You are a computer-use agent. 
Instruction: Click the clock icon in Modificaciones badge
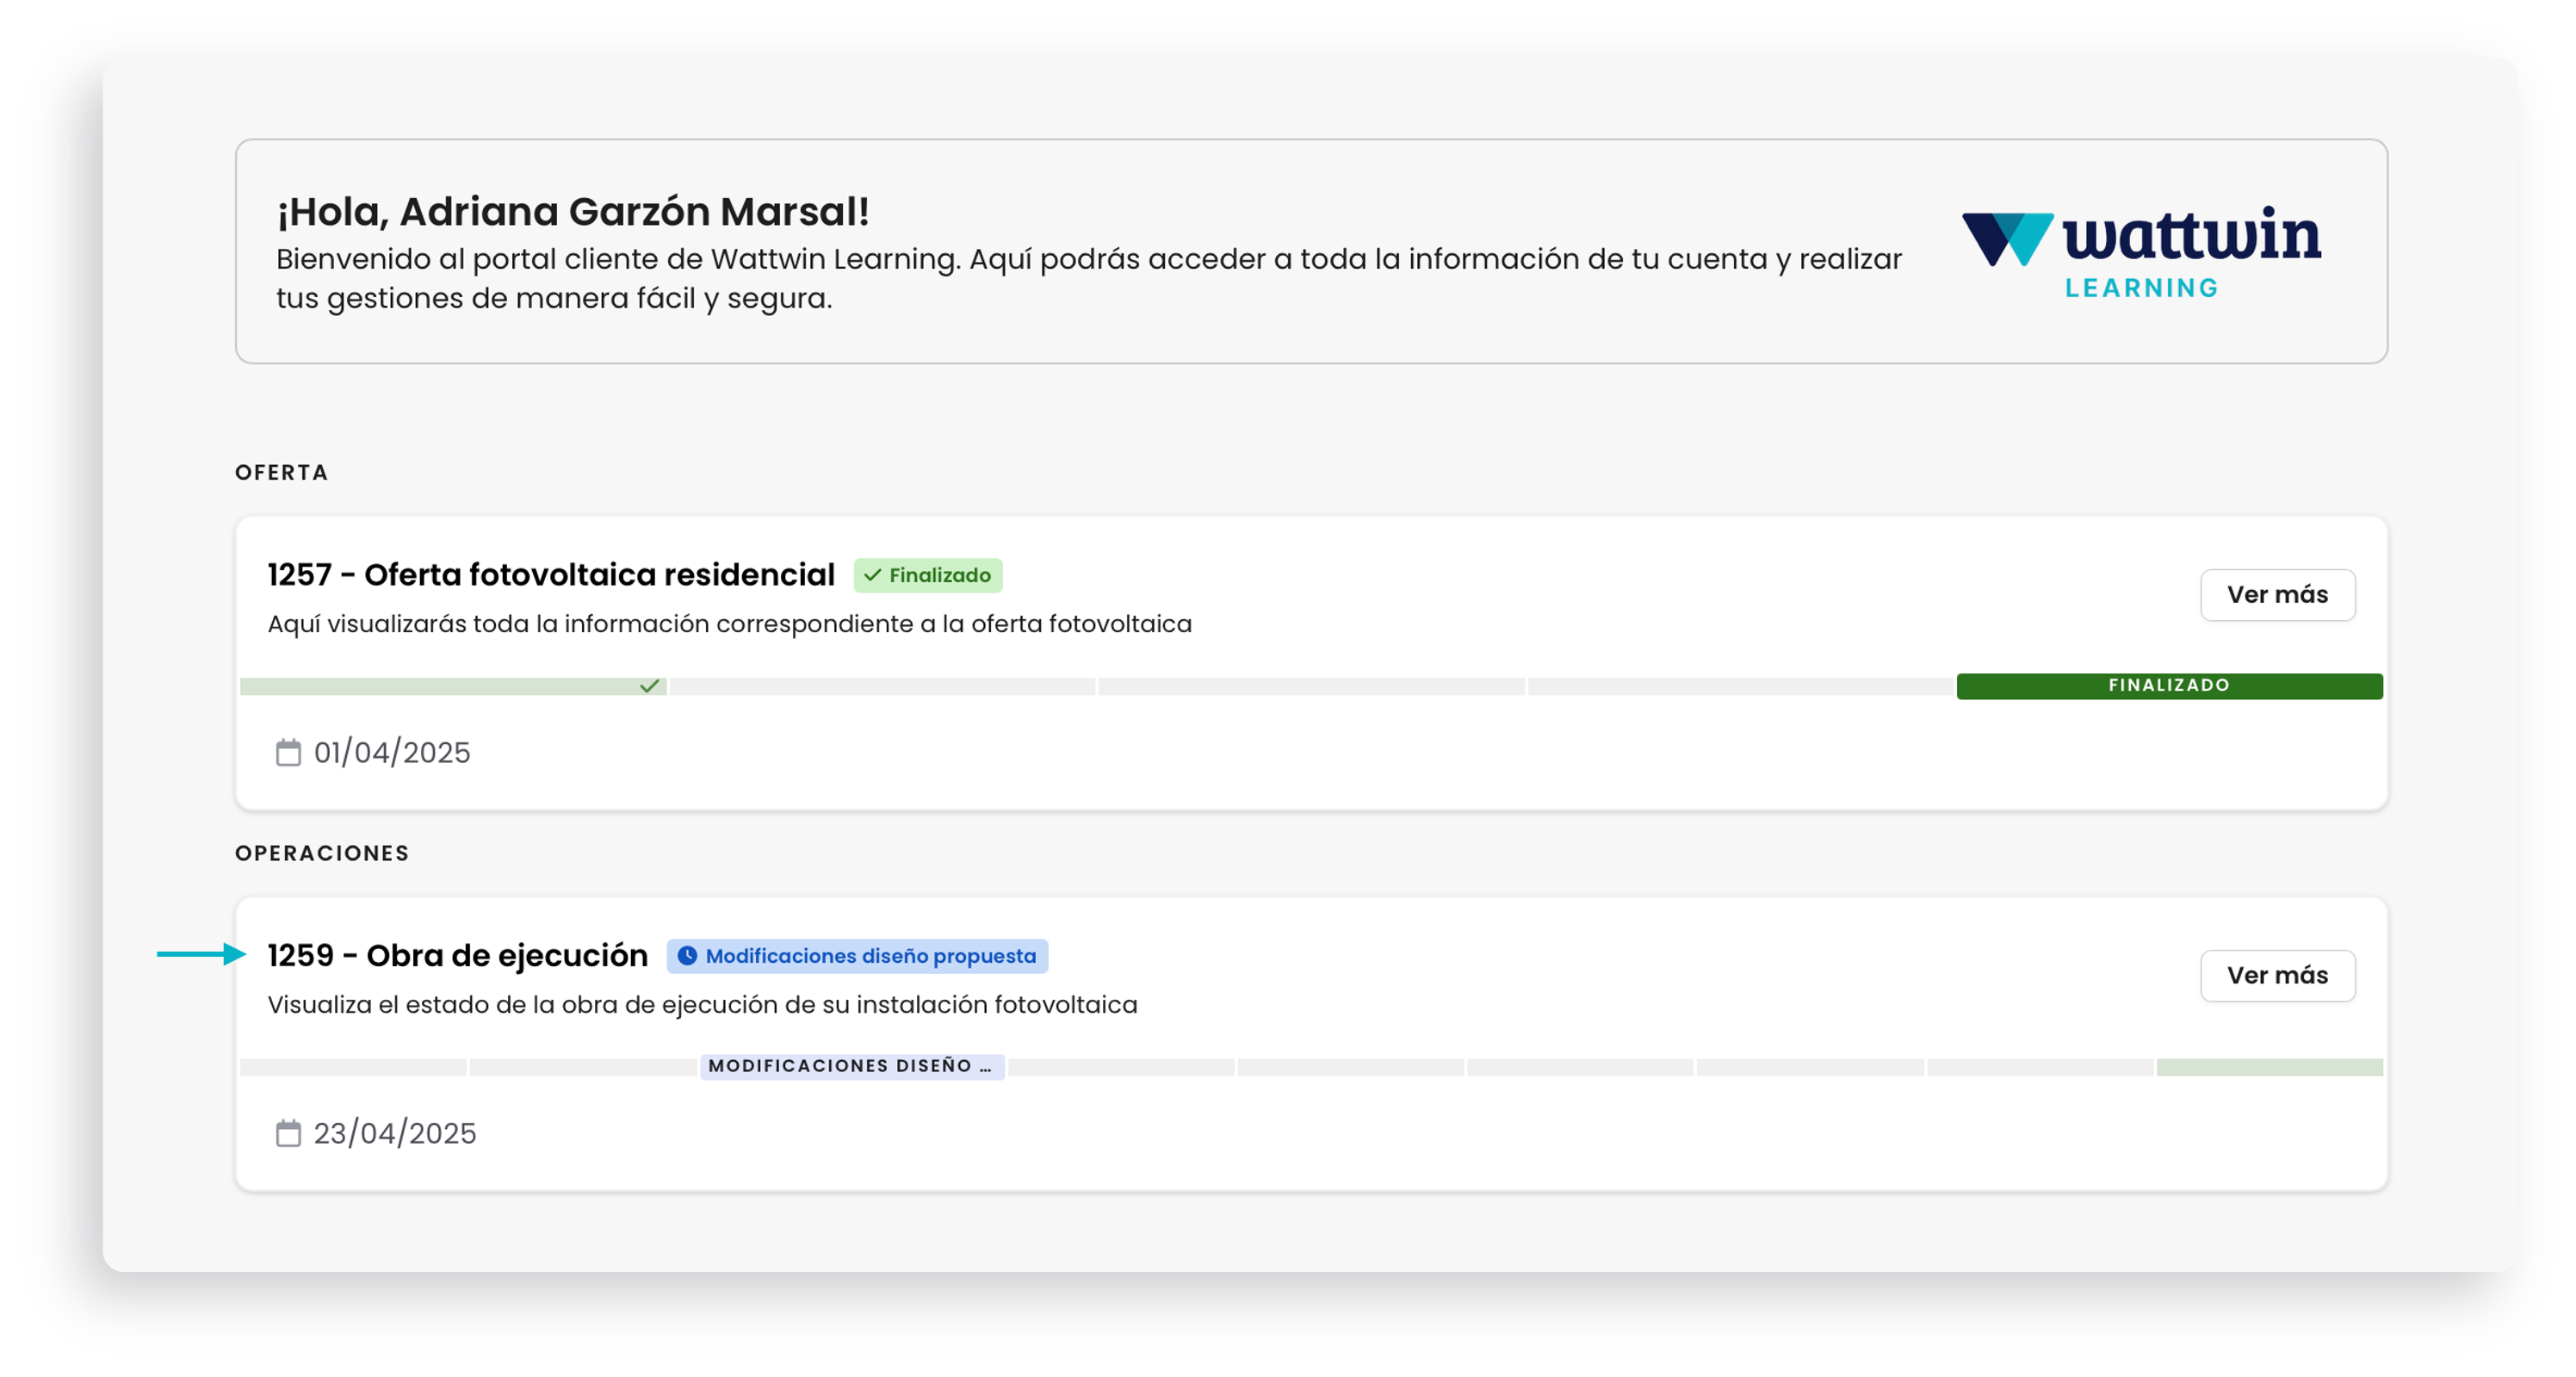tap(688, 956)
